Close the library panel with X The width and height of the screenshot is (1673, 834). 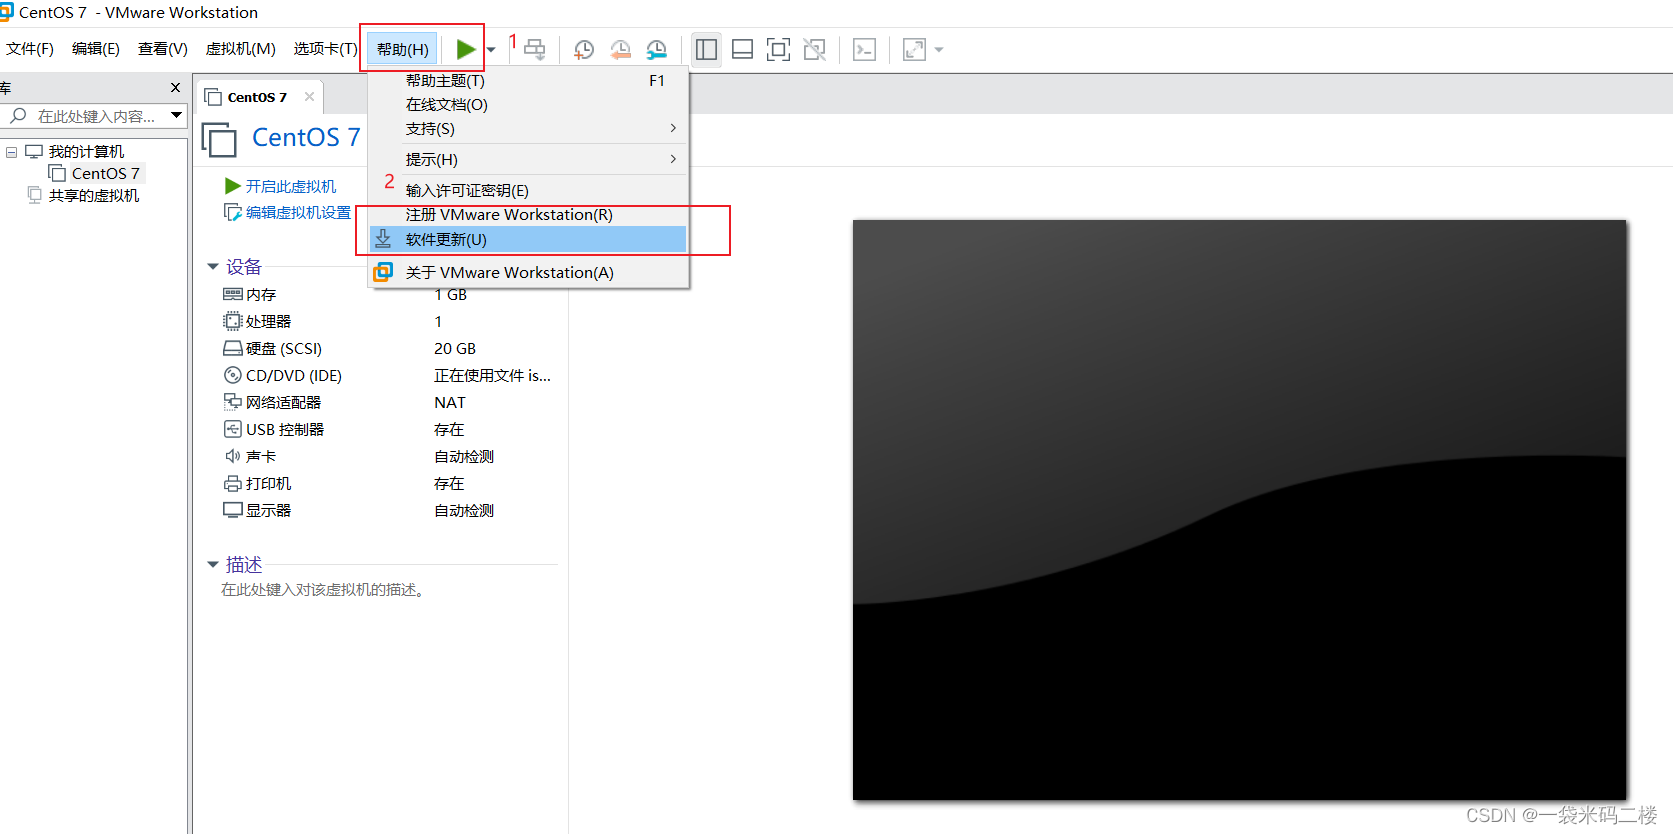(x=176, y=88)
